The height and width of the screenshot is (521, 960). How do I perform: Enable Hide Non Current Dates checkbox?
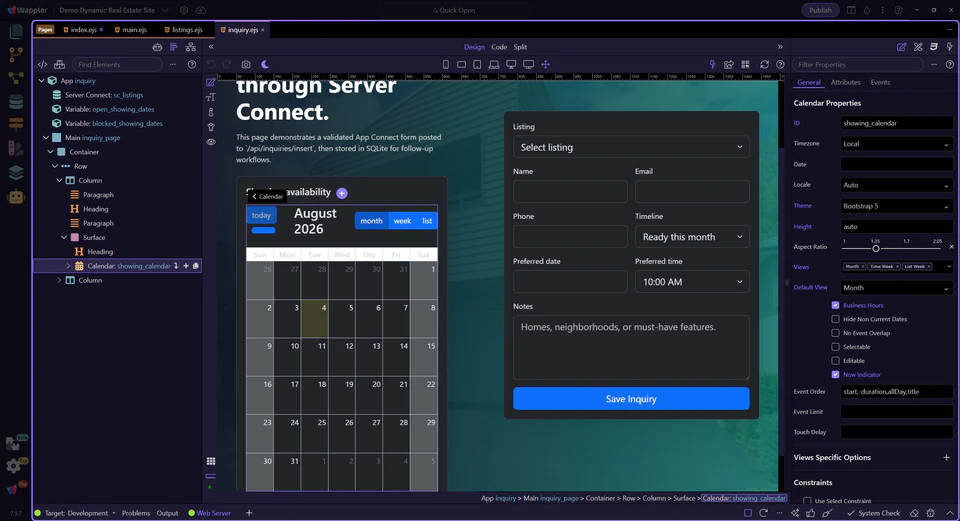tap(835, 319)
